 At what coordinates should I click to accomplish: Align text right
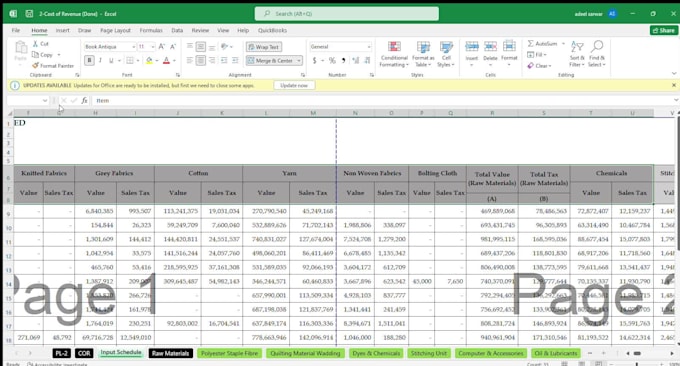(212, 60)
